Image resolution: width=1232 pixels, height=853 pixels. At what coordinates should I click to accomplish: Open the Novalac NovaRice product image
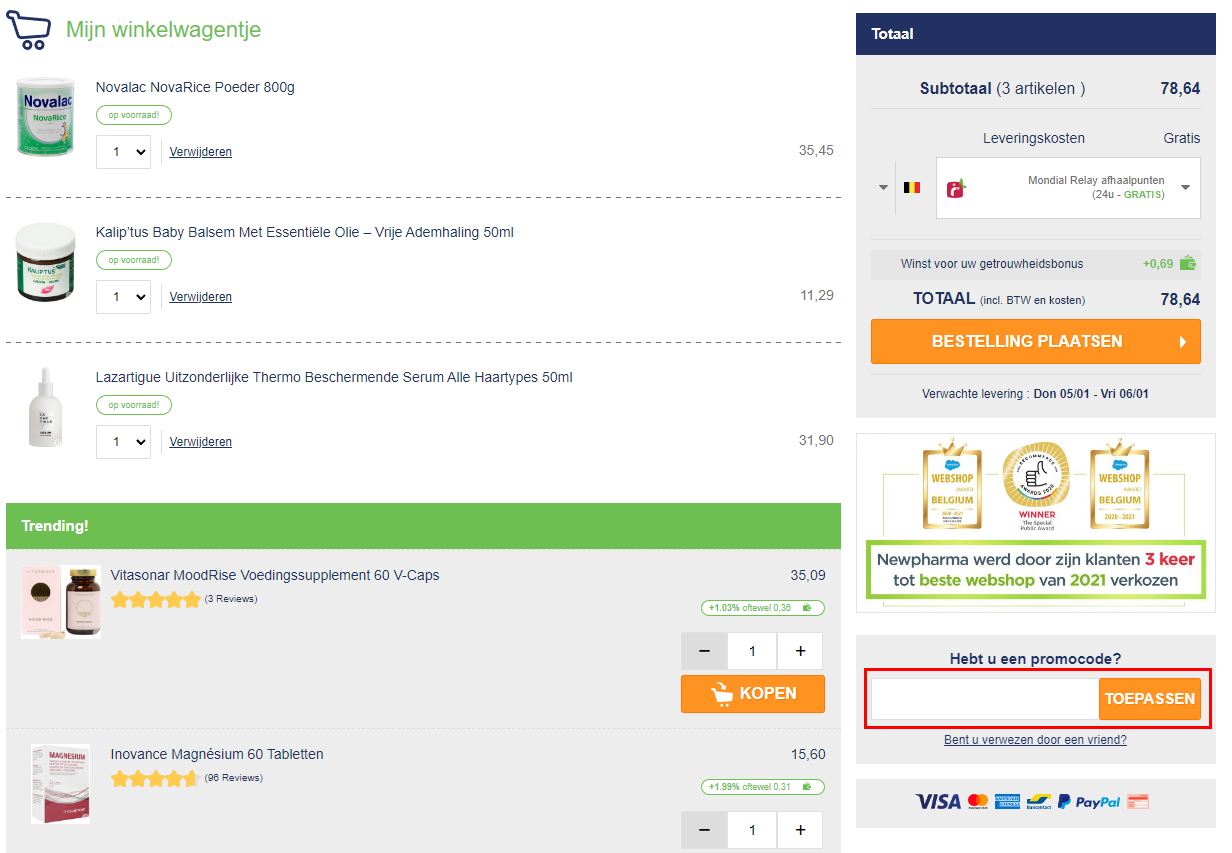(46, 119)
